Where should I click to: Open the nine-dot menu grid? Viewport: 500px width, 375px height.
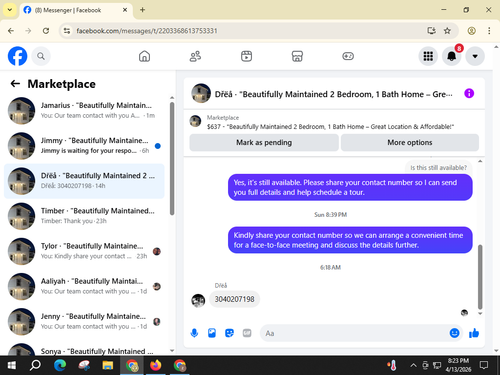[x=428, y=56]
